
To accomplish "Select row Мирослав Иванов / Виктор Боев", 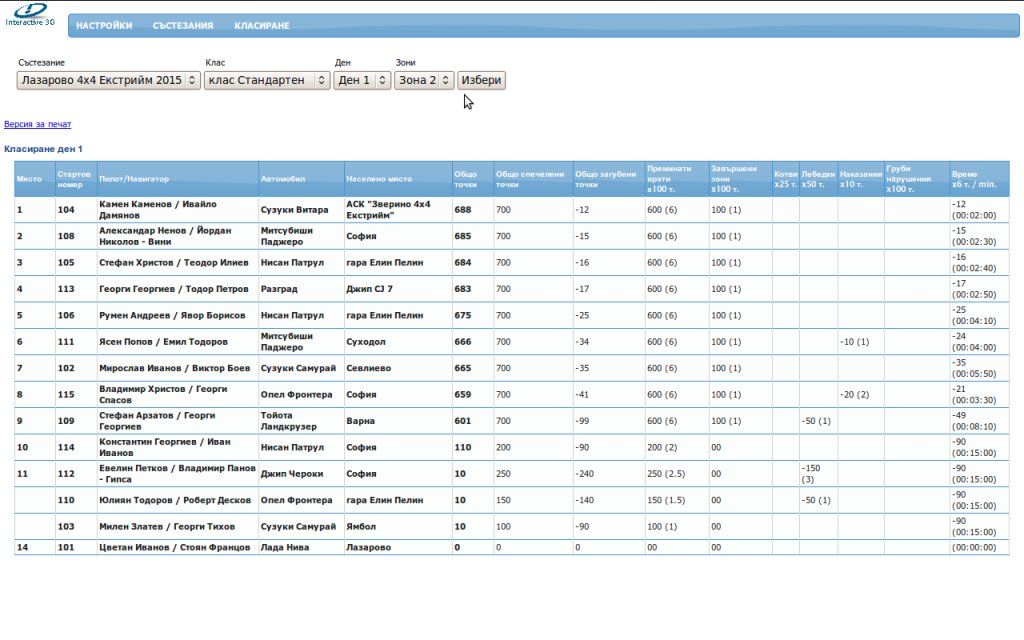I will click(511, 368).
